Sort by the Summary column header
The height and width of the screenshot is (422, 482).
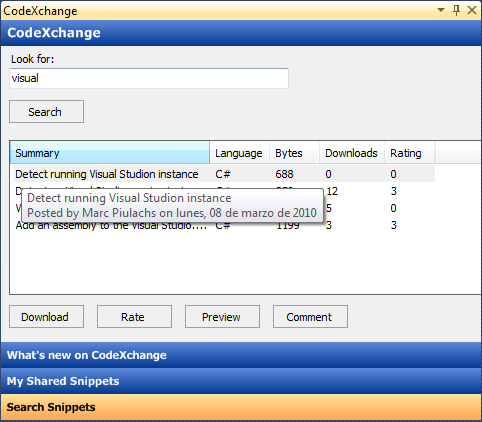coord(110,153)
